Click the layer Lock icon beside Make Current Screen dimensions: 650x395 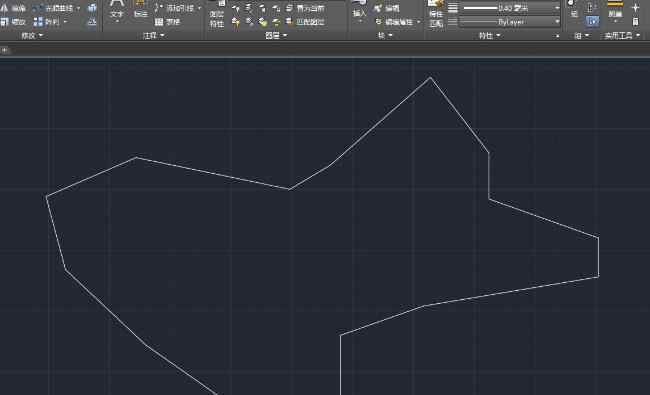tap(276, 8)
